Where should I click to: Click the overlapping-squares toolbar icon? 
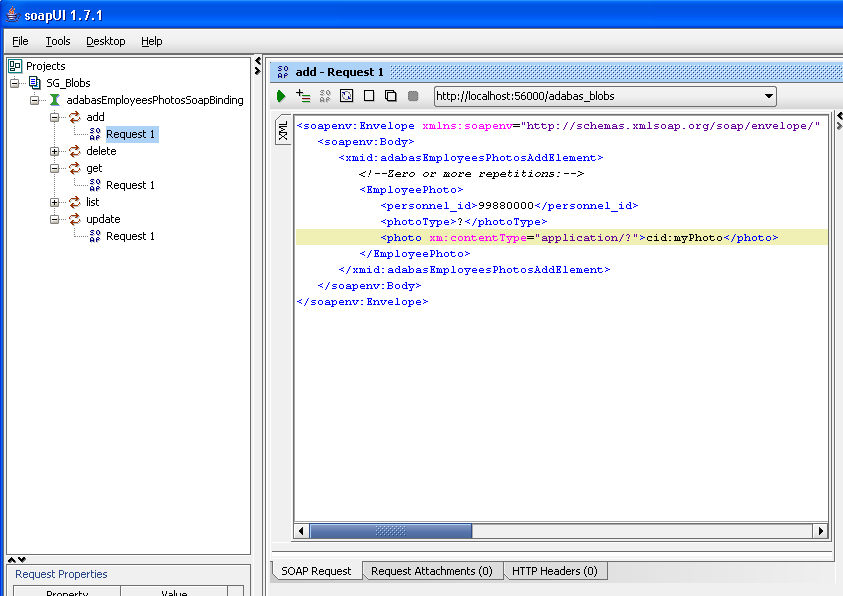coord(391,96)
